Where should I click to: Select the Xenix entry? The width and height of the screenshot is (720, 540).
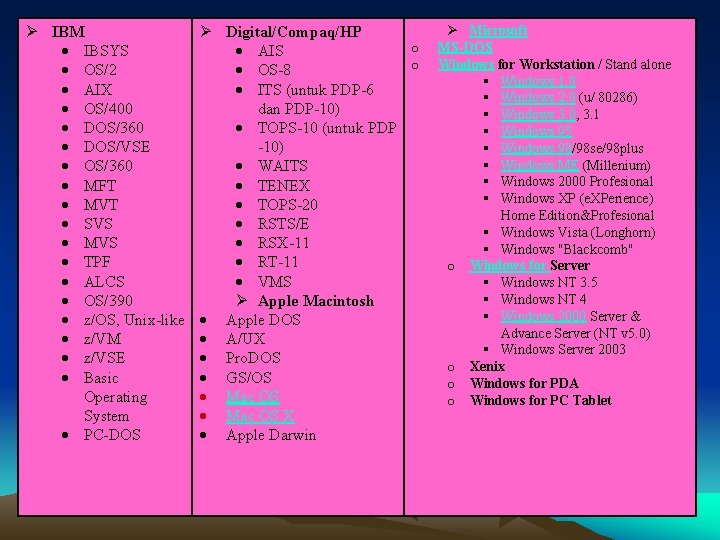[487, 366]
